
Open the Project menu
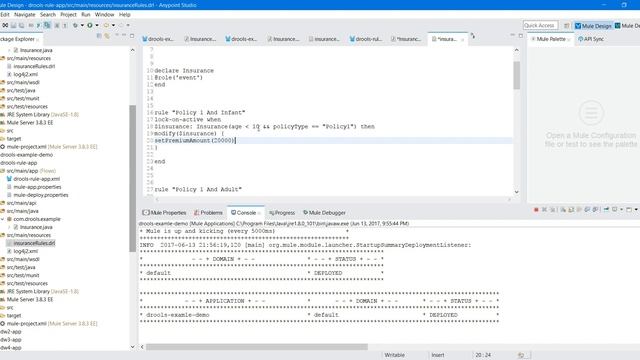(x=68, y=14)
